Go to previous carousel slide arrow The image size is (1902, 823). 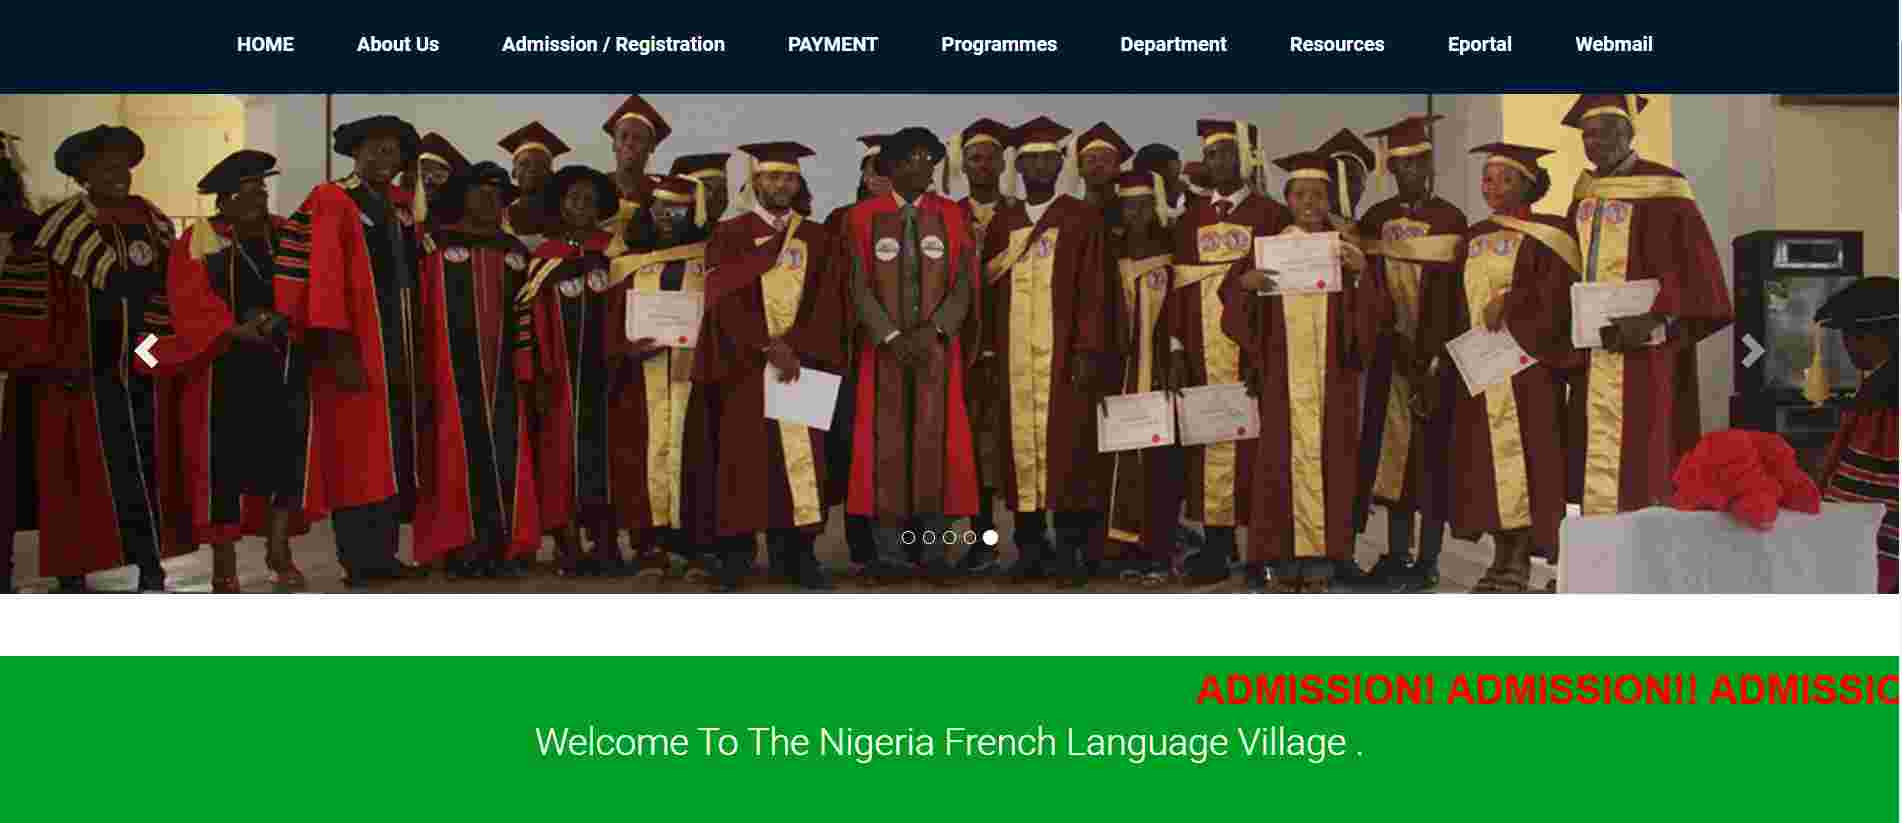[146, 351]
